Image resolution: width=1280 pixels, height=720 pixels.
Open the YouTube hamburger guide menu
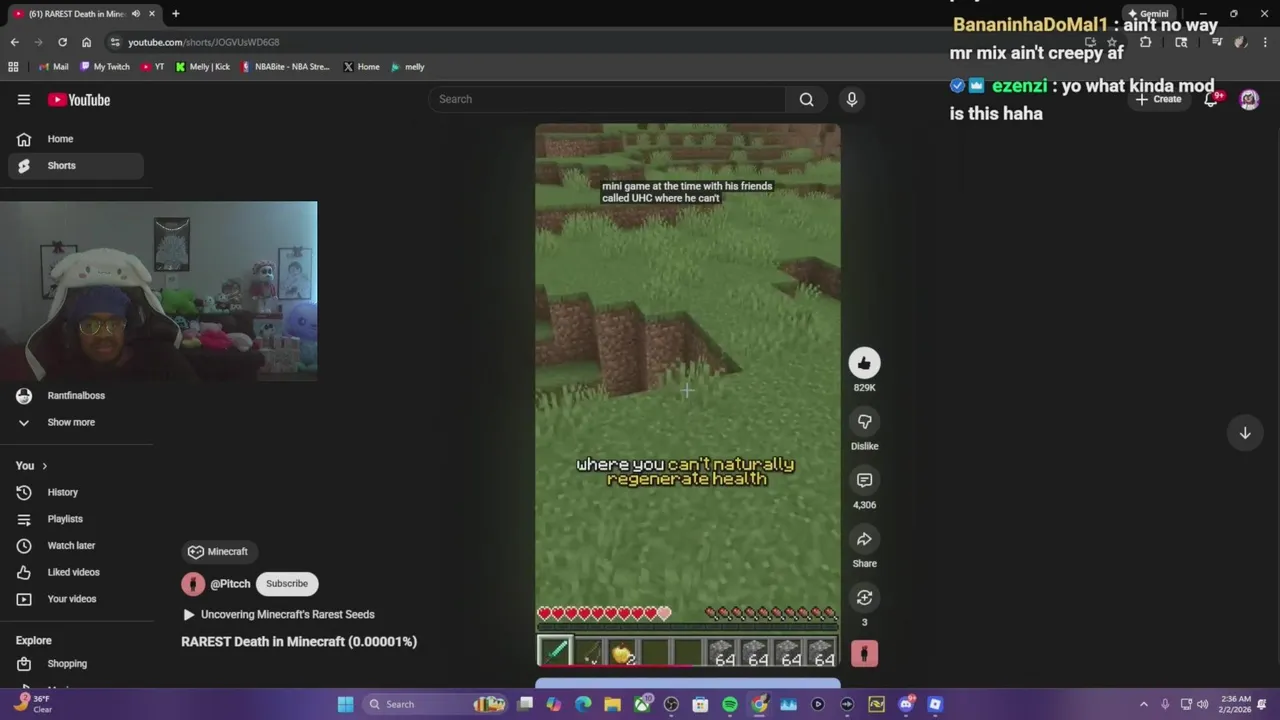[24, 100]
